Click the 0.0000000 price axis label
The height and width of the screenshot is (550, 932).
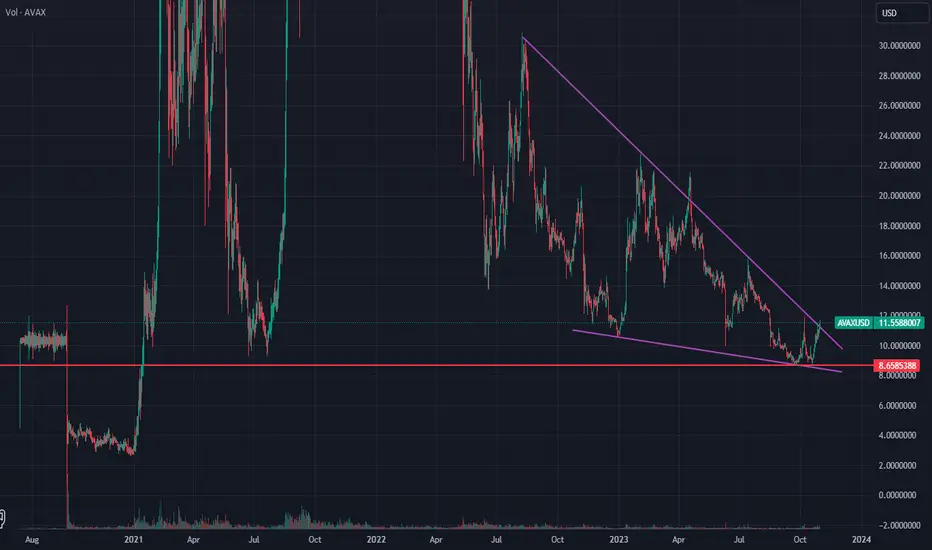(x=899, y=495)
